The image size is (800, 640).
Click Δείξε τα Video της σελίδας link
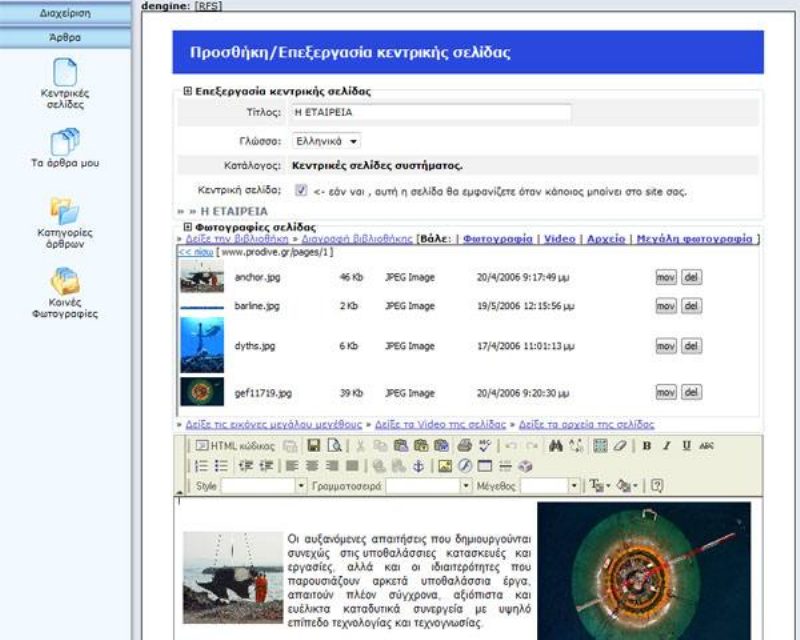(x=440, y=425)
